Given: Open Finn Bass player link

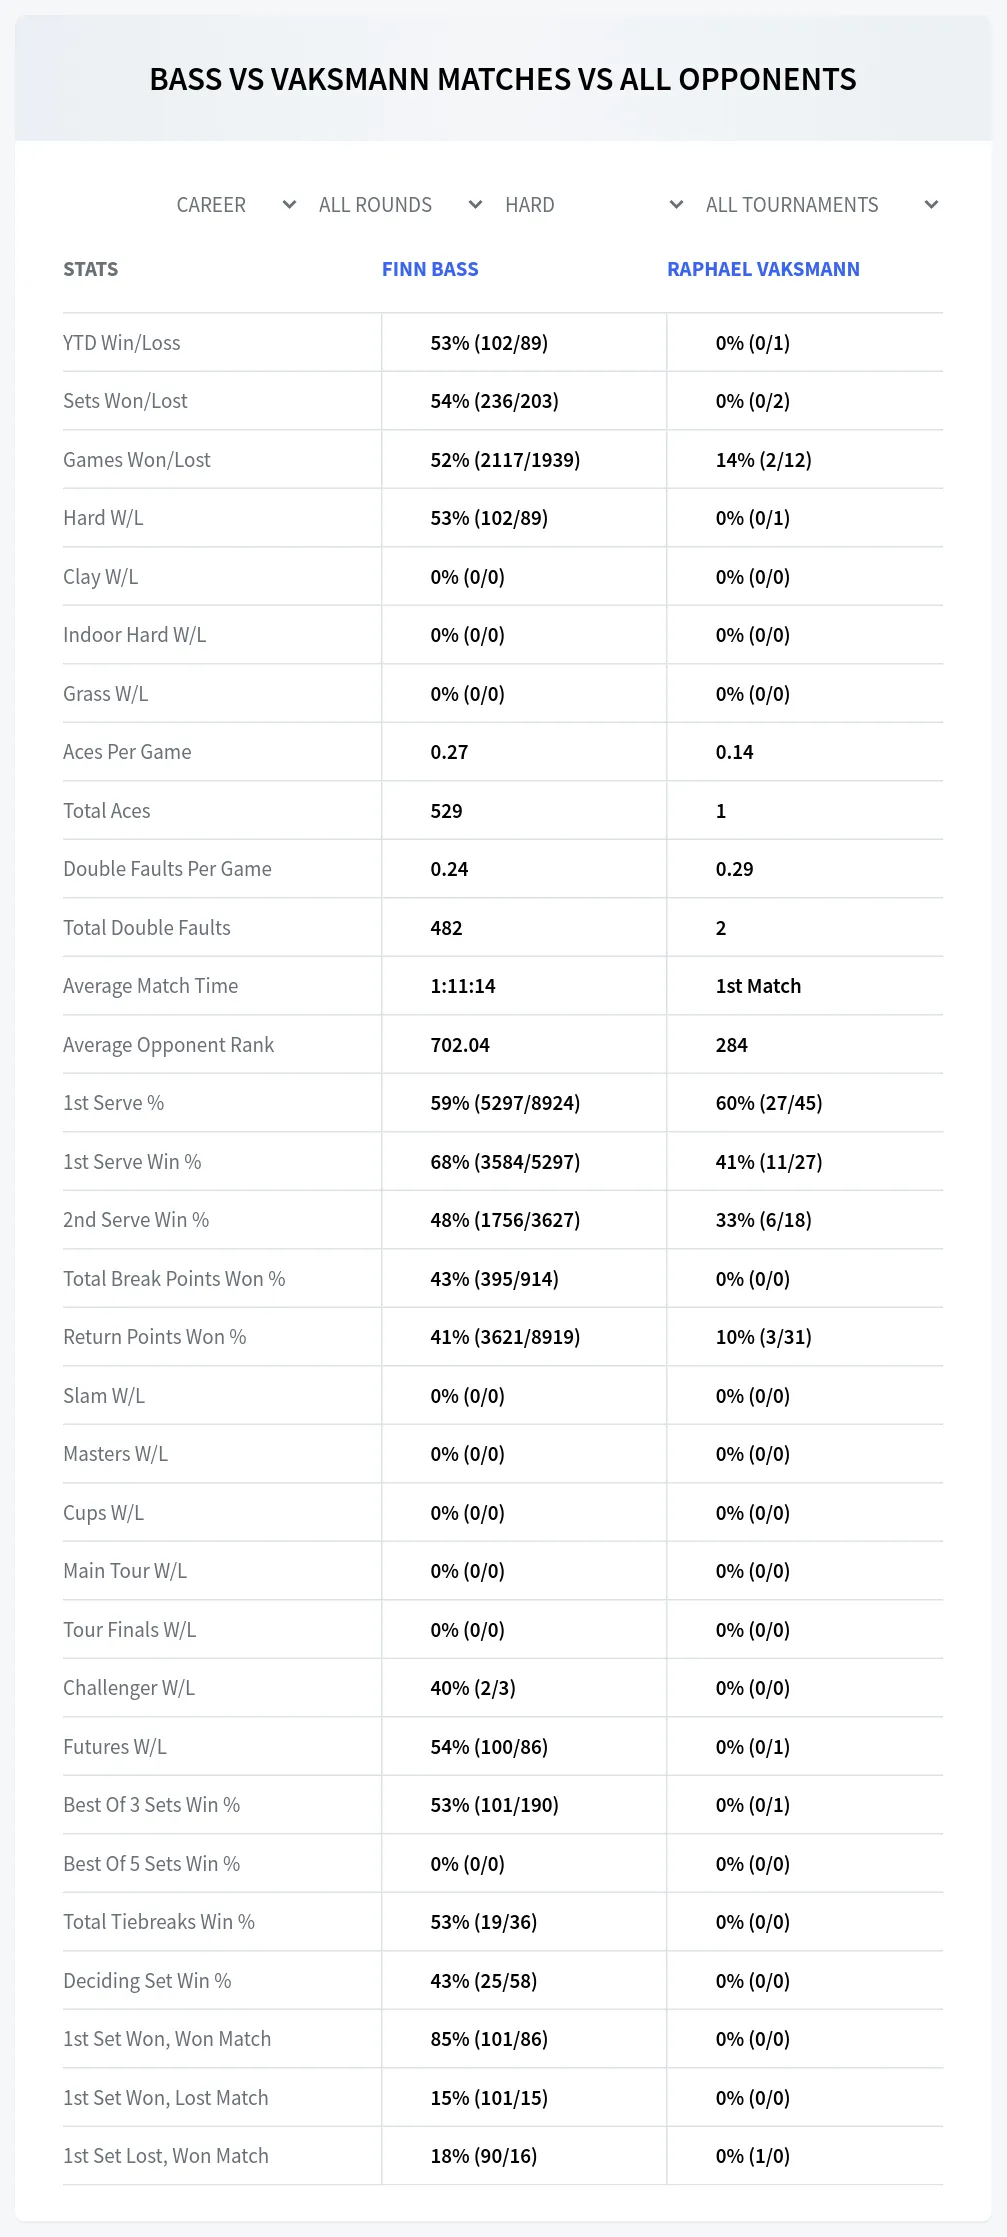Looking at the screenshot, I should point(430,269).
